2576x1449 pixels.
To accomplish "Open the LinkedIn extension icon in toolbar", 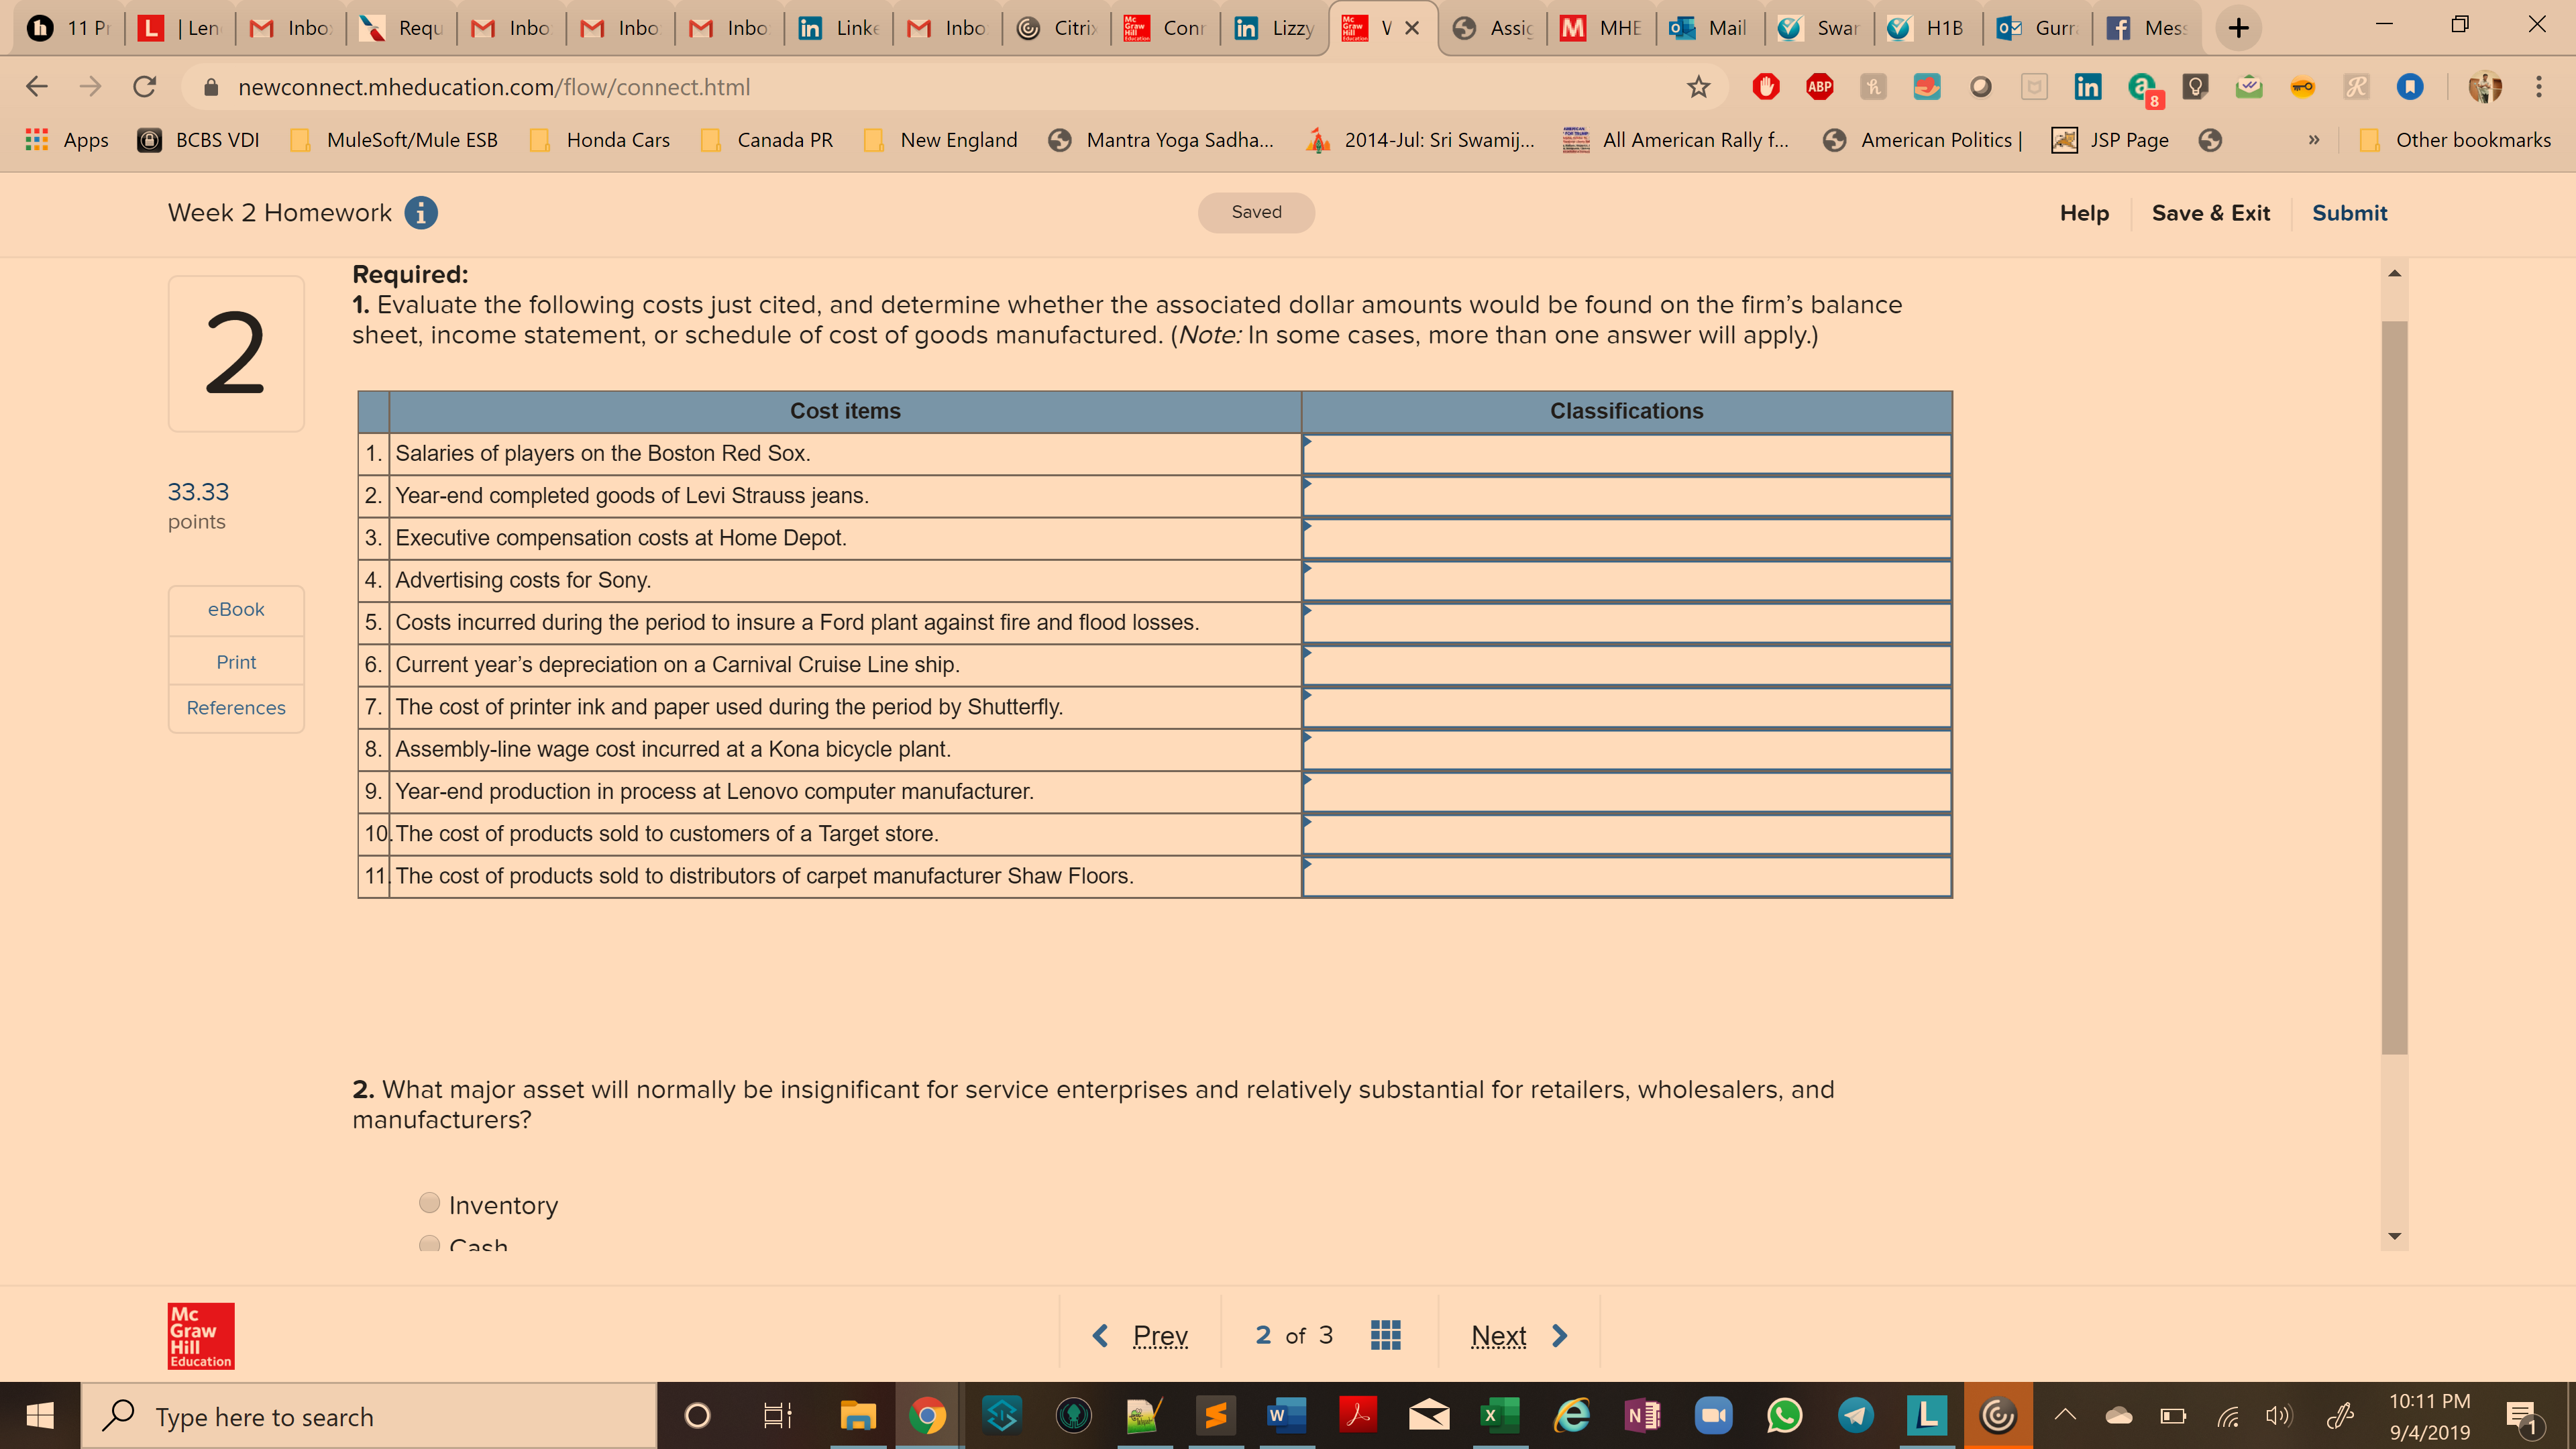I will (x=2087, y=87).
